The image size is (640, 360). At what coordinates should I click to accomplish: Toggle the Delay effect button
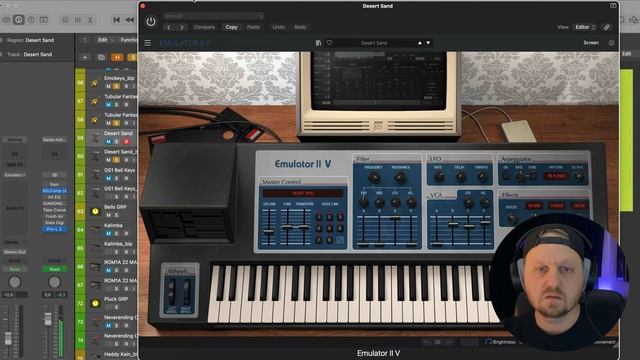[x=579, y=206]
